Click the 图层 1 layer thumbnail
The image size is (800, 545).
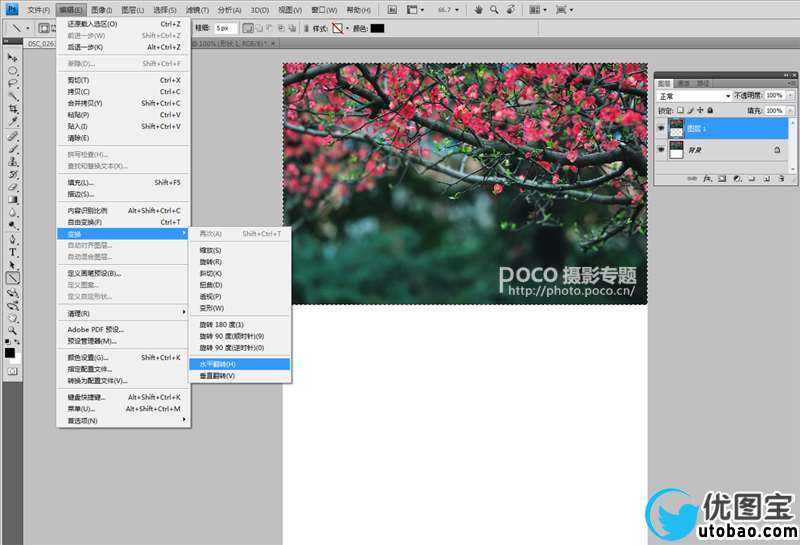677,128
